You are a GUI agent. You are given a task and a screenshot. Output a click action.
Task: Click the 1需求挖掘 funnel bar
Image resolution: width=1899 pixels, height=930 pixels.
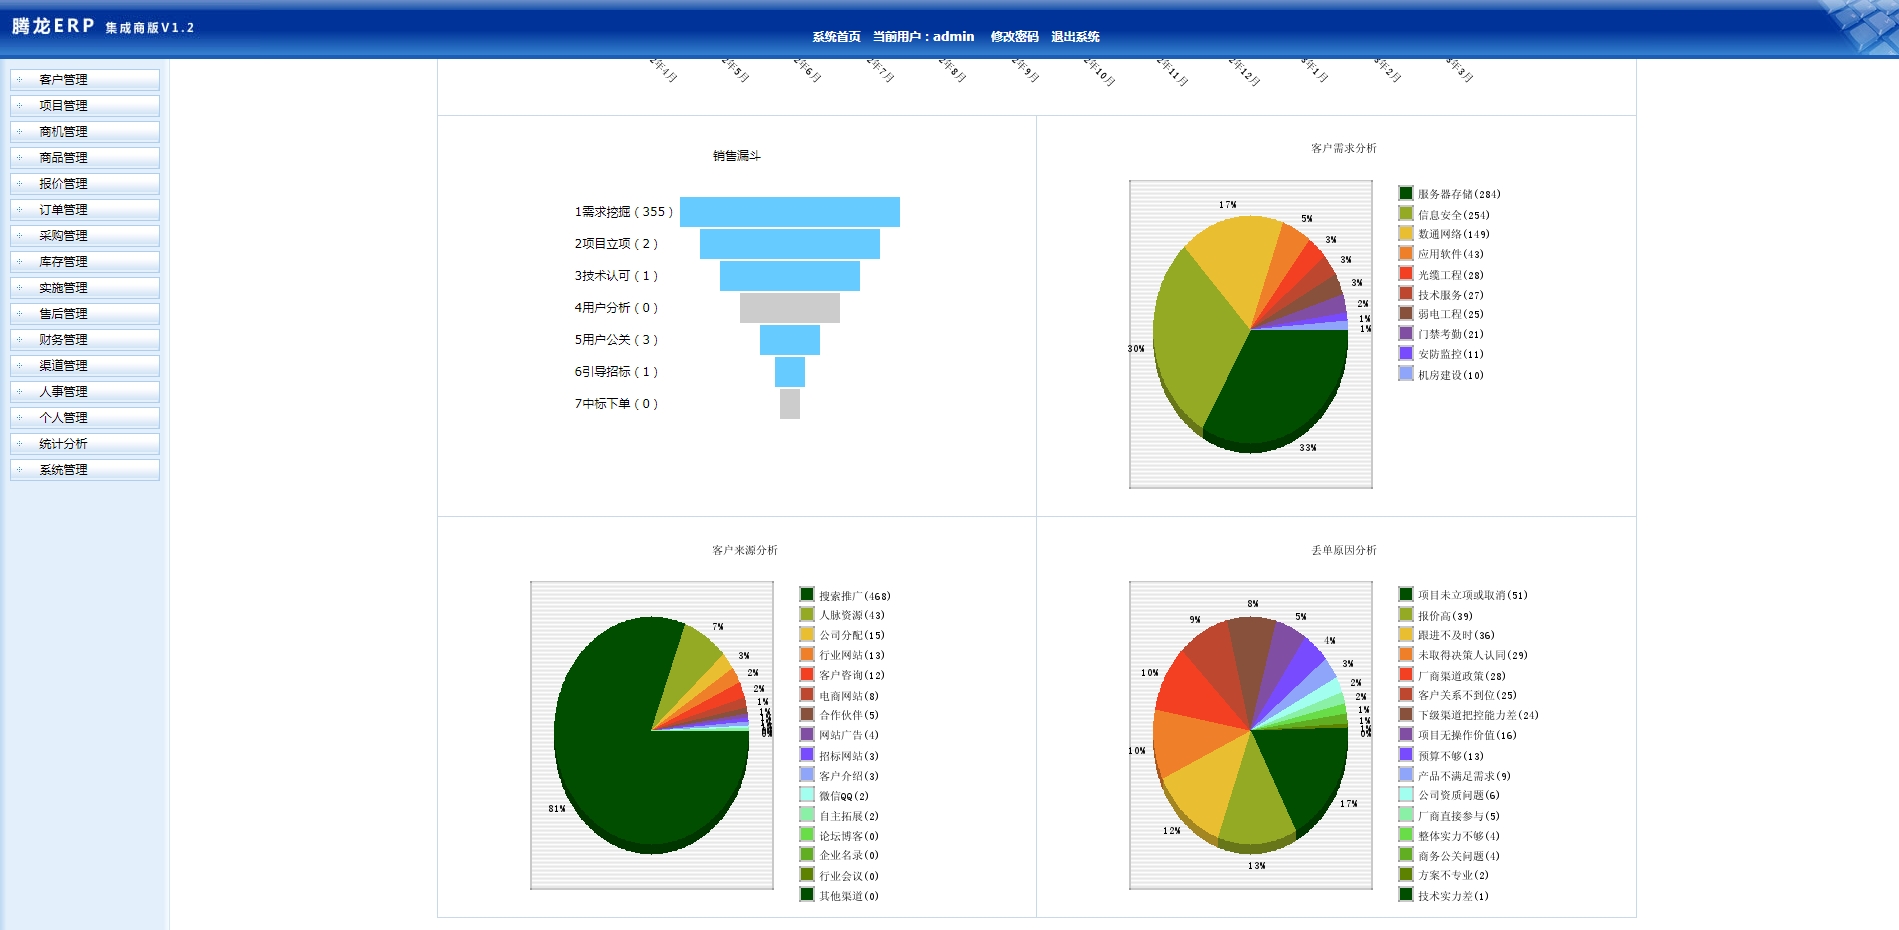(789, 212)
